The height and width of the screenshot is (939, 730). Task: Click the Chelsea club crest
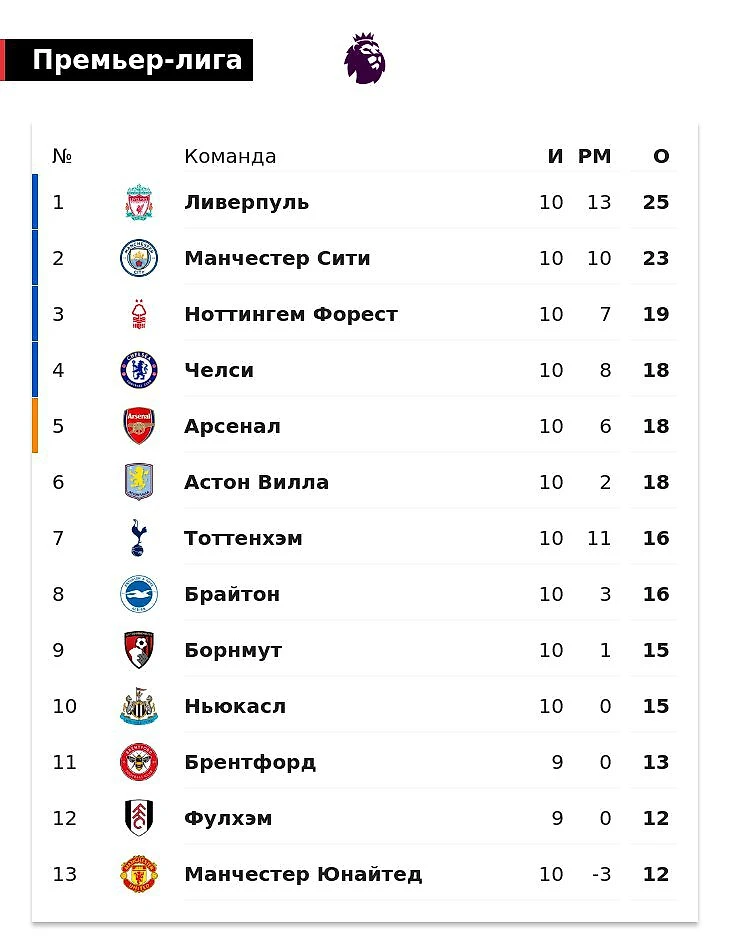point(139,370)
